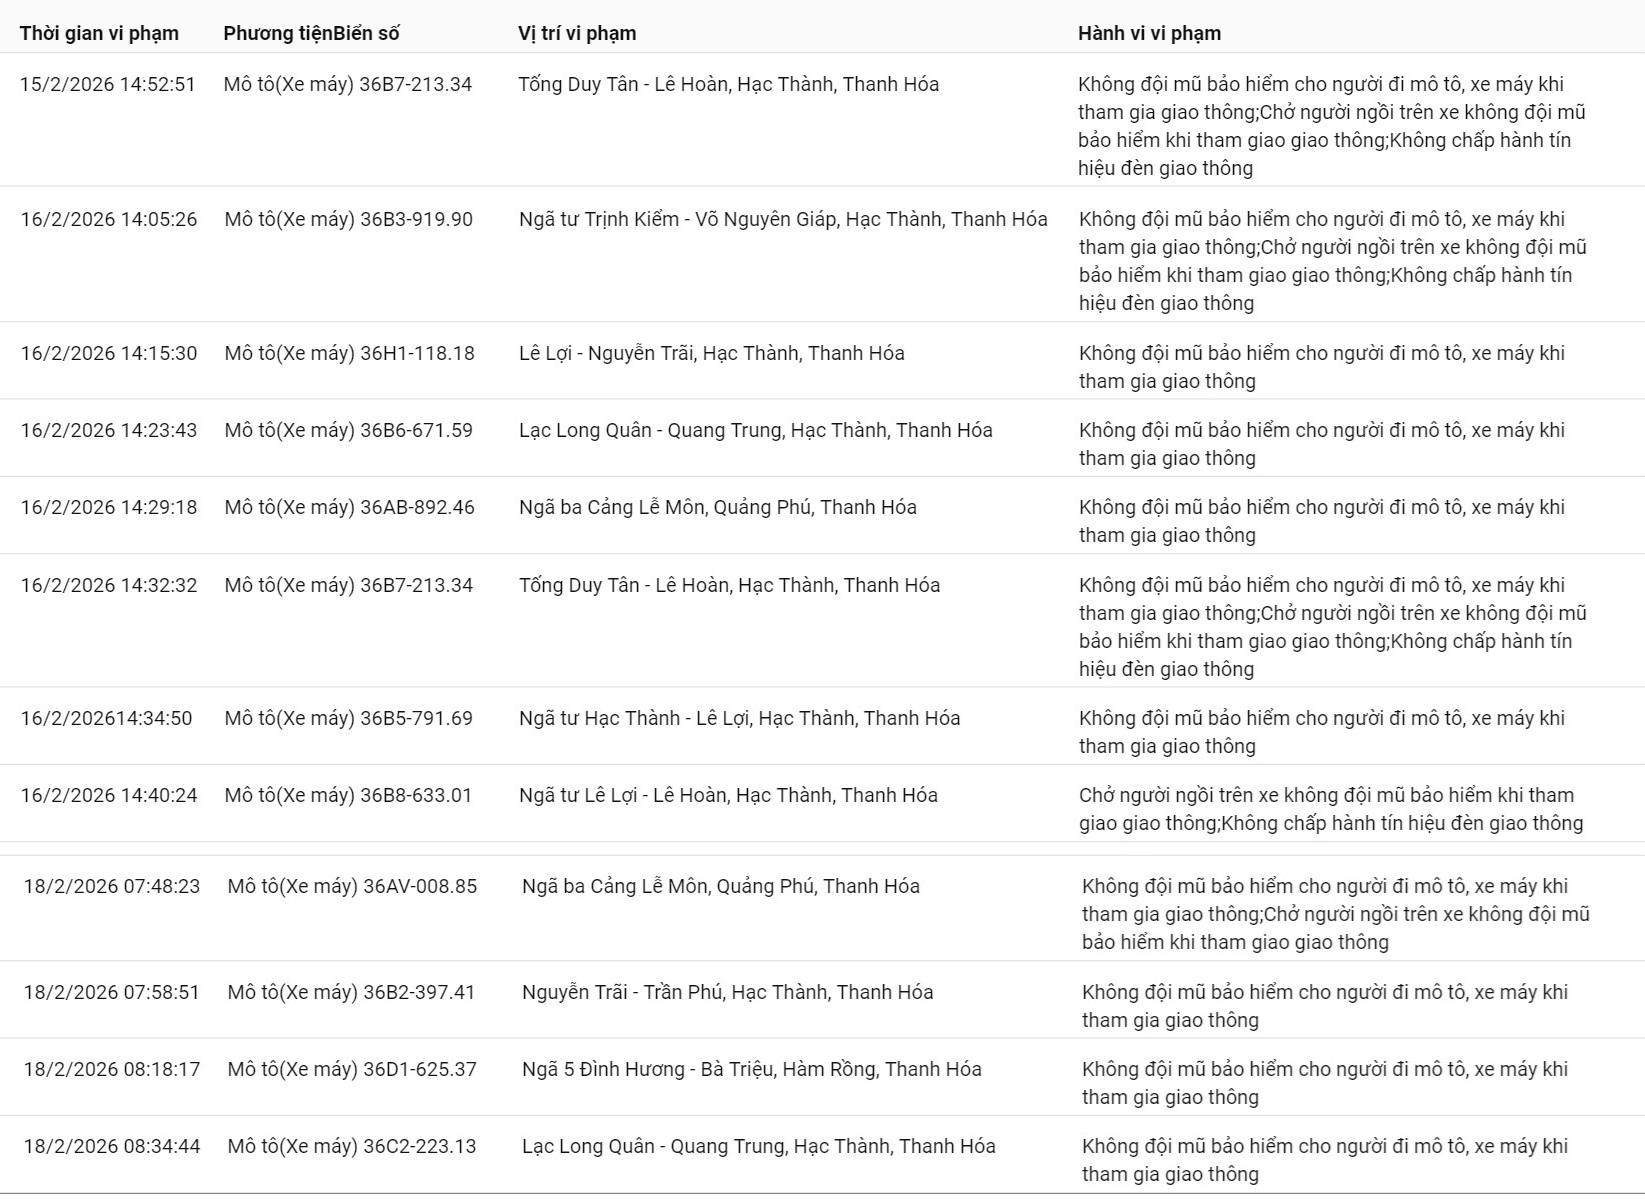1645x1201 pixels.
Task: Click license plate 36AV-008.85
Action: 420,886
